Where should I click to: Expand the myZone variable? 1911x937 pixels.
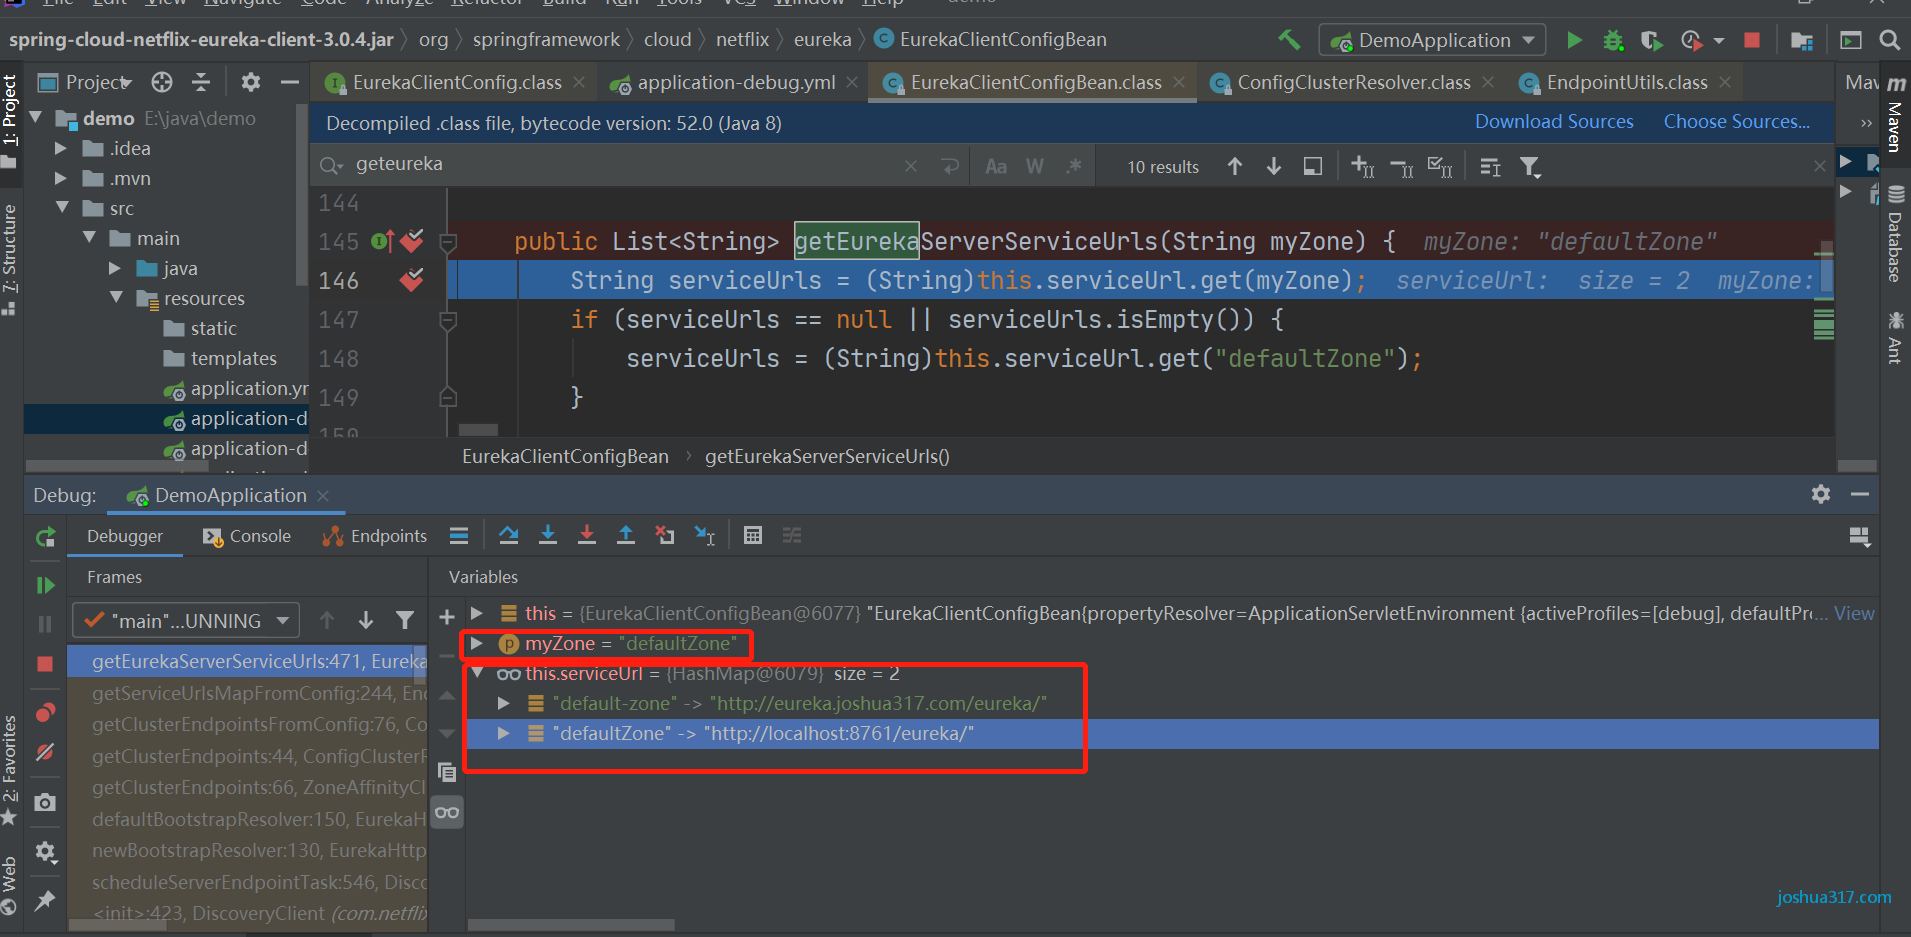[477, 643]
